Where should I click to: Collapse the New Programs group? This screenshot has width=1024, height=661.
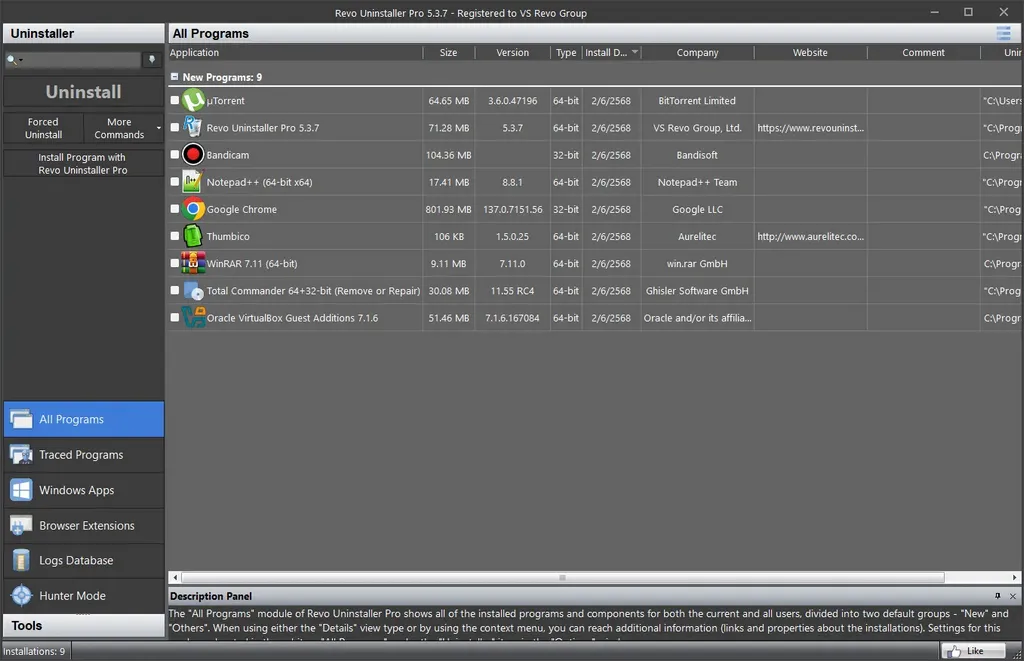point(174,76)
